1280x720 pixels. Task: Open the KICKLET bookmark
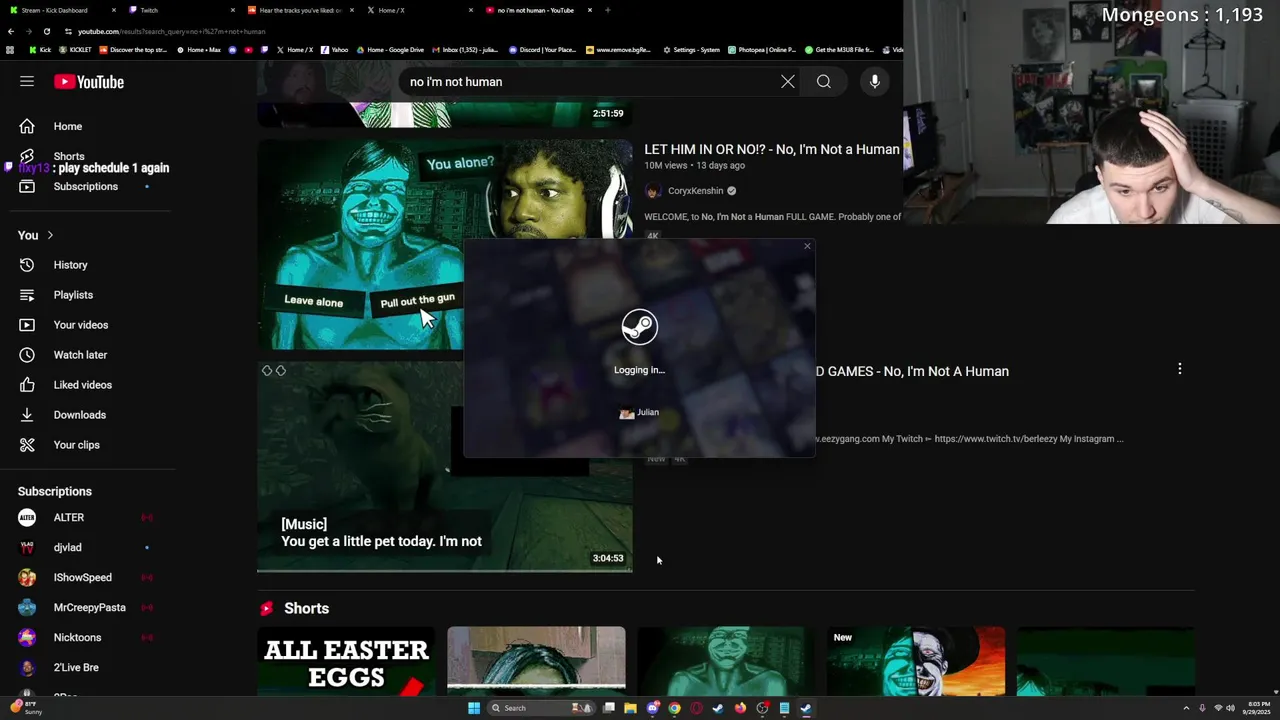coord(76,50)
